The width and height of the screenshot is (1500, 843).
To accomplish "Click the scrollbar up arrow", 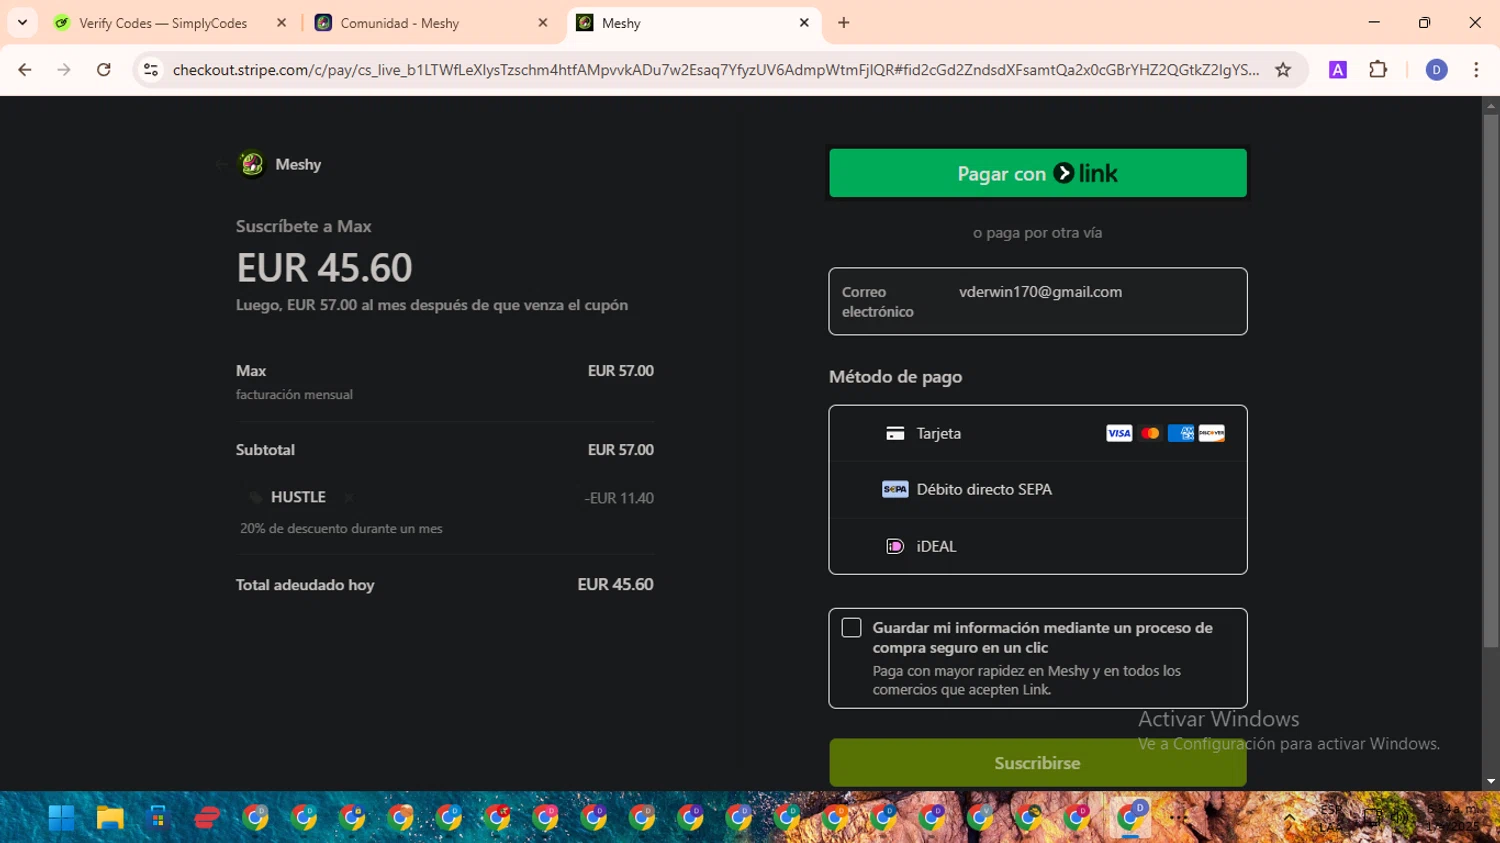I will pos(1491,105).
